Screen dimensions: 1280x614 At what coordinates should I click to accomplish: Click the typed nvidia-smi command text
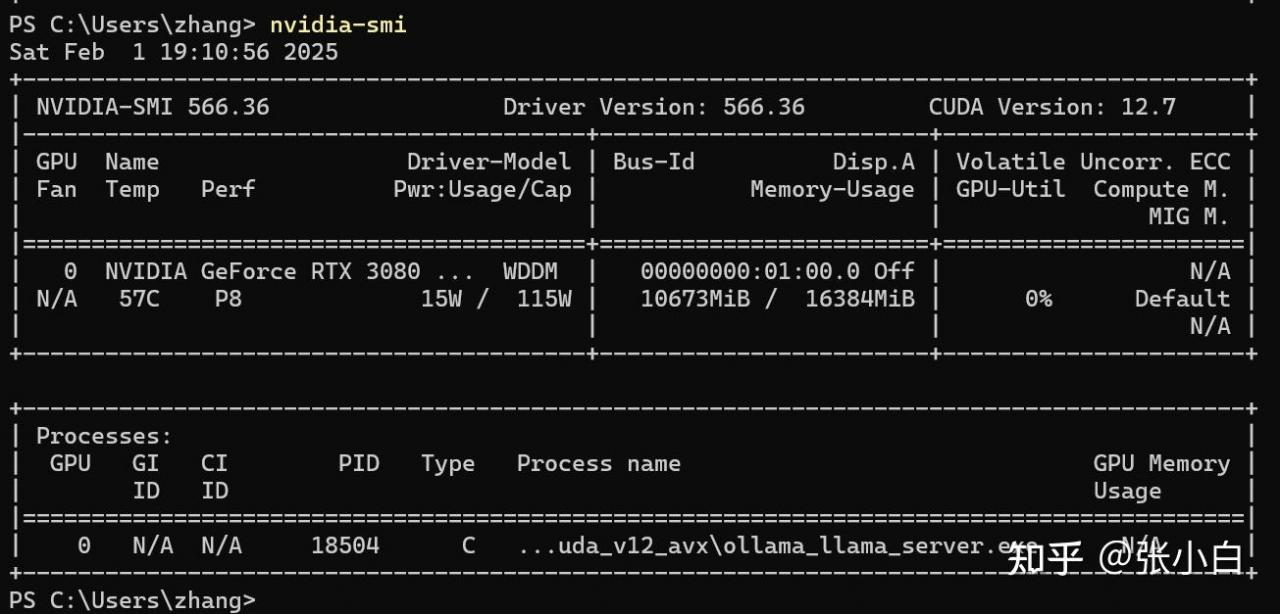tap(338, 25)
